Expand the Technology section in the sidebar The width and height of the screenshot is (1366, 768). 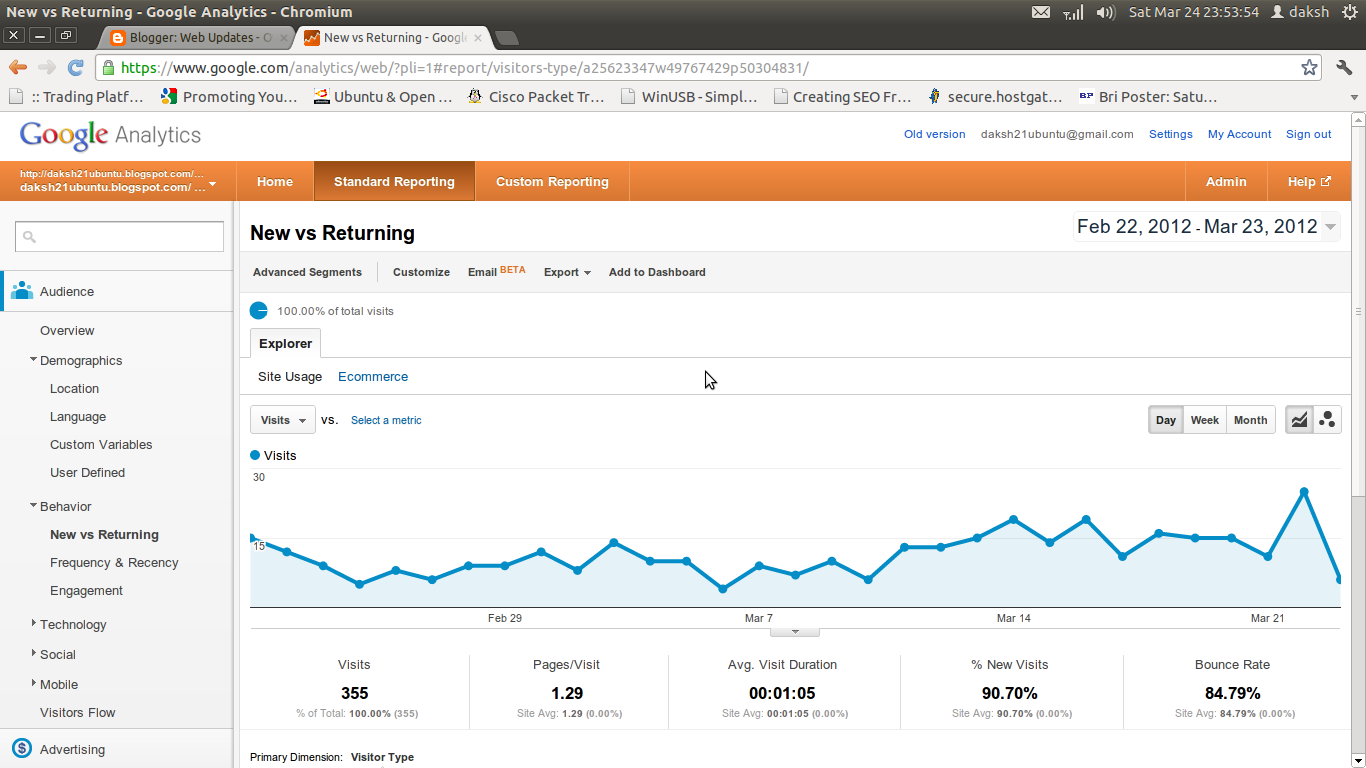72,624
